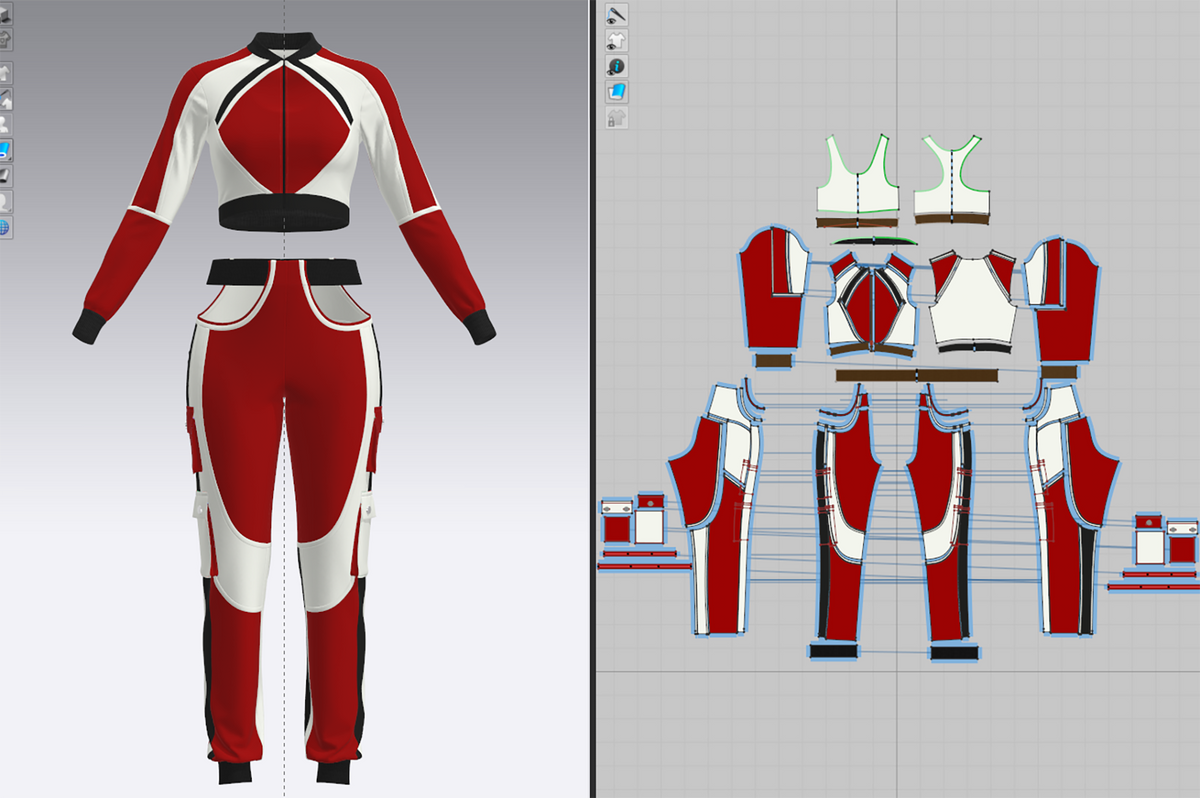Open the blue textured surface dropdown in 3D toolbar

pyautogui.click(x=5, y=151)
